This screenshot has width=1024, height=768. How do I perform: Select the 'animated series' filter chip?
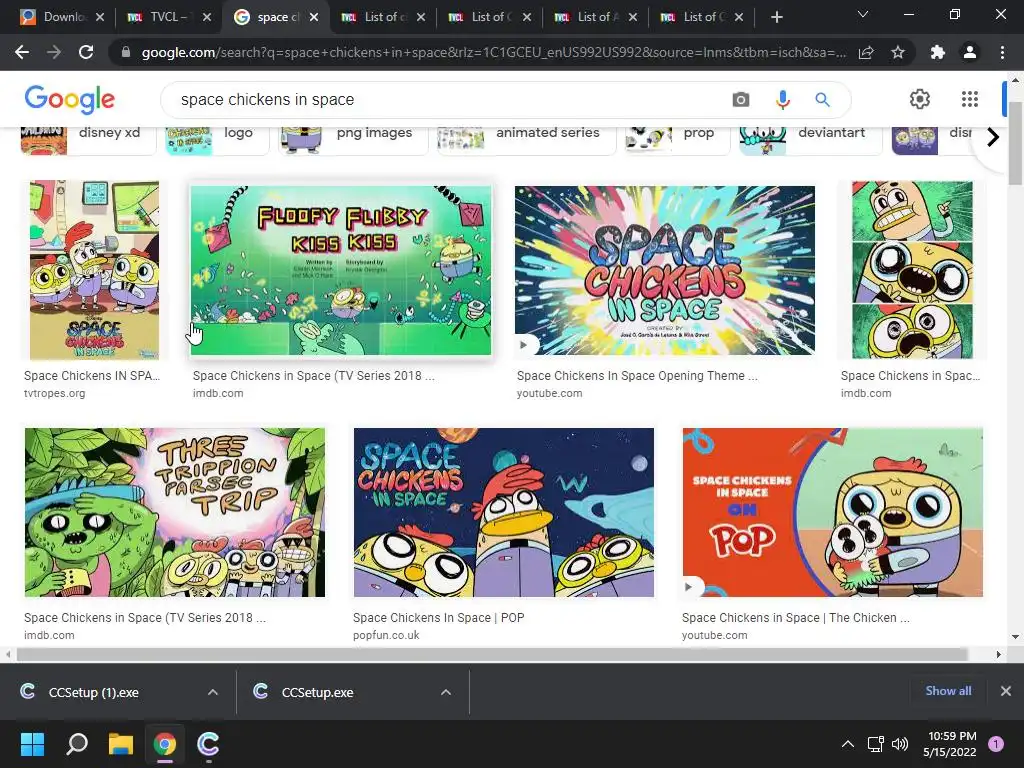coord(526,136)
